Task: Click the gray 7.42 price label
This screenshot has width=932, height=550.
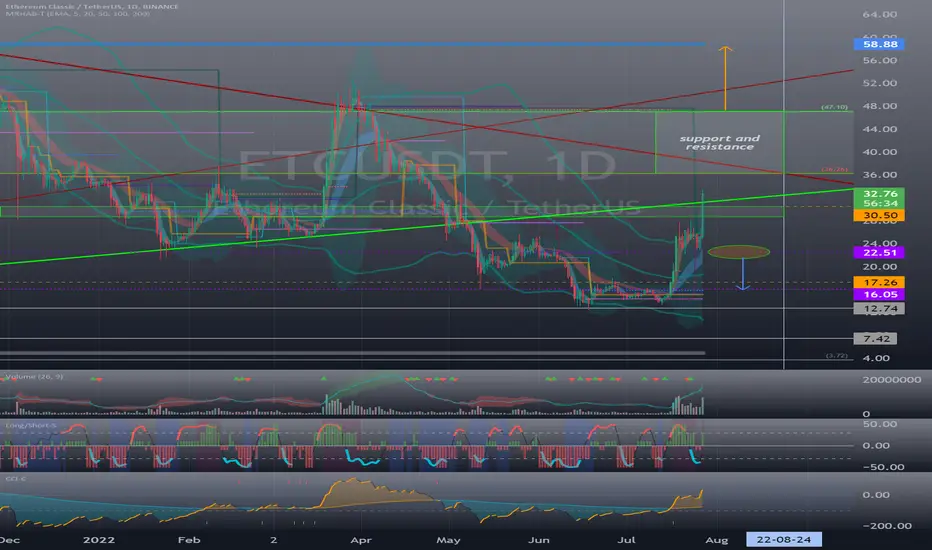Action: pos(876,338)
